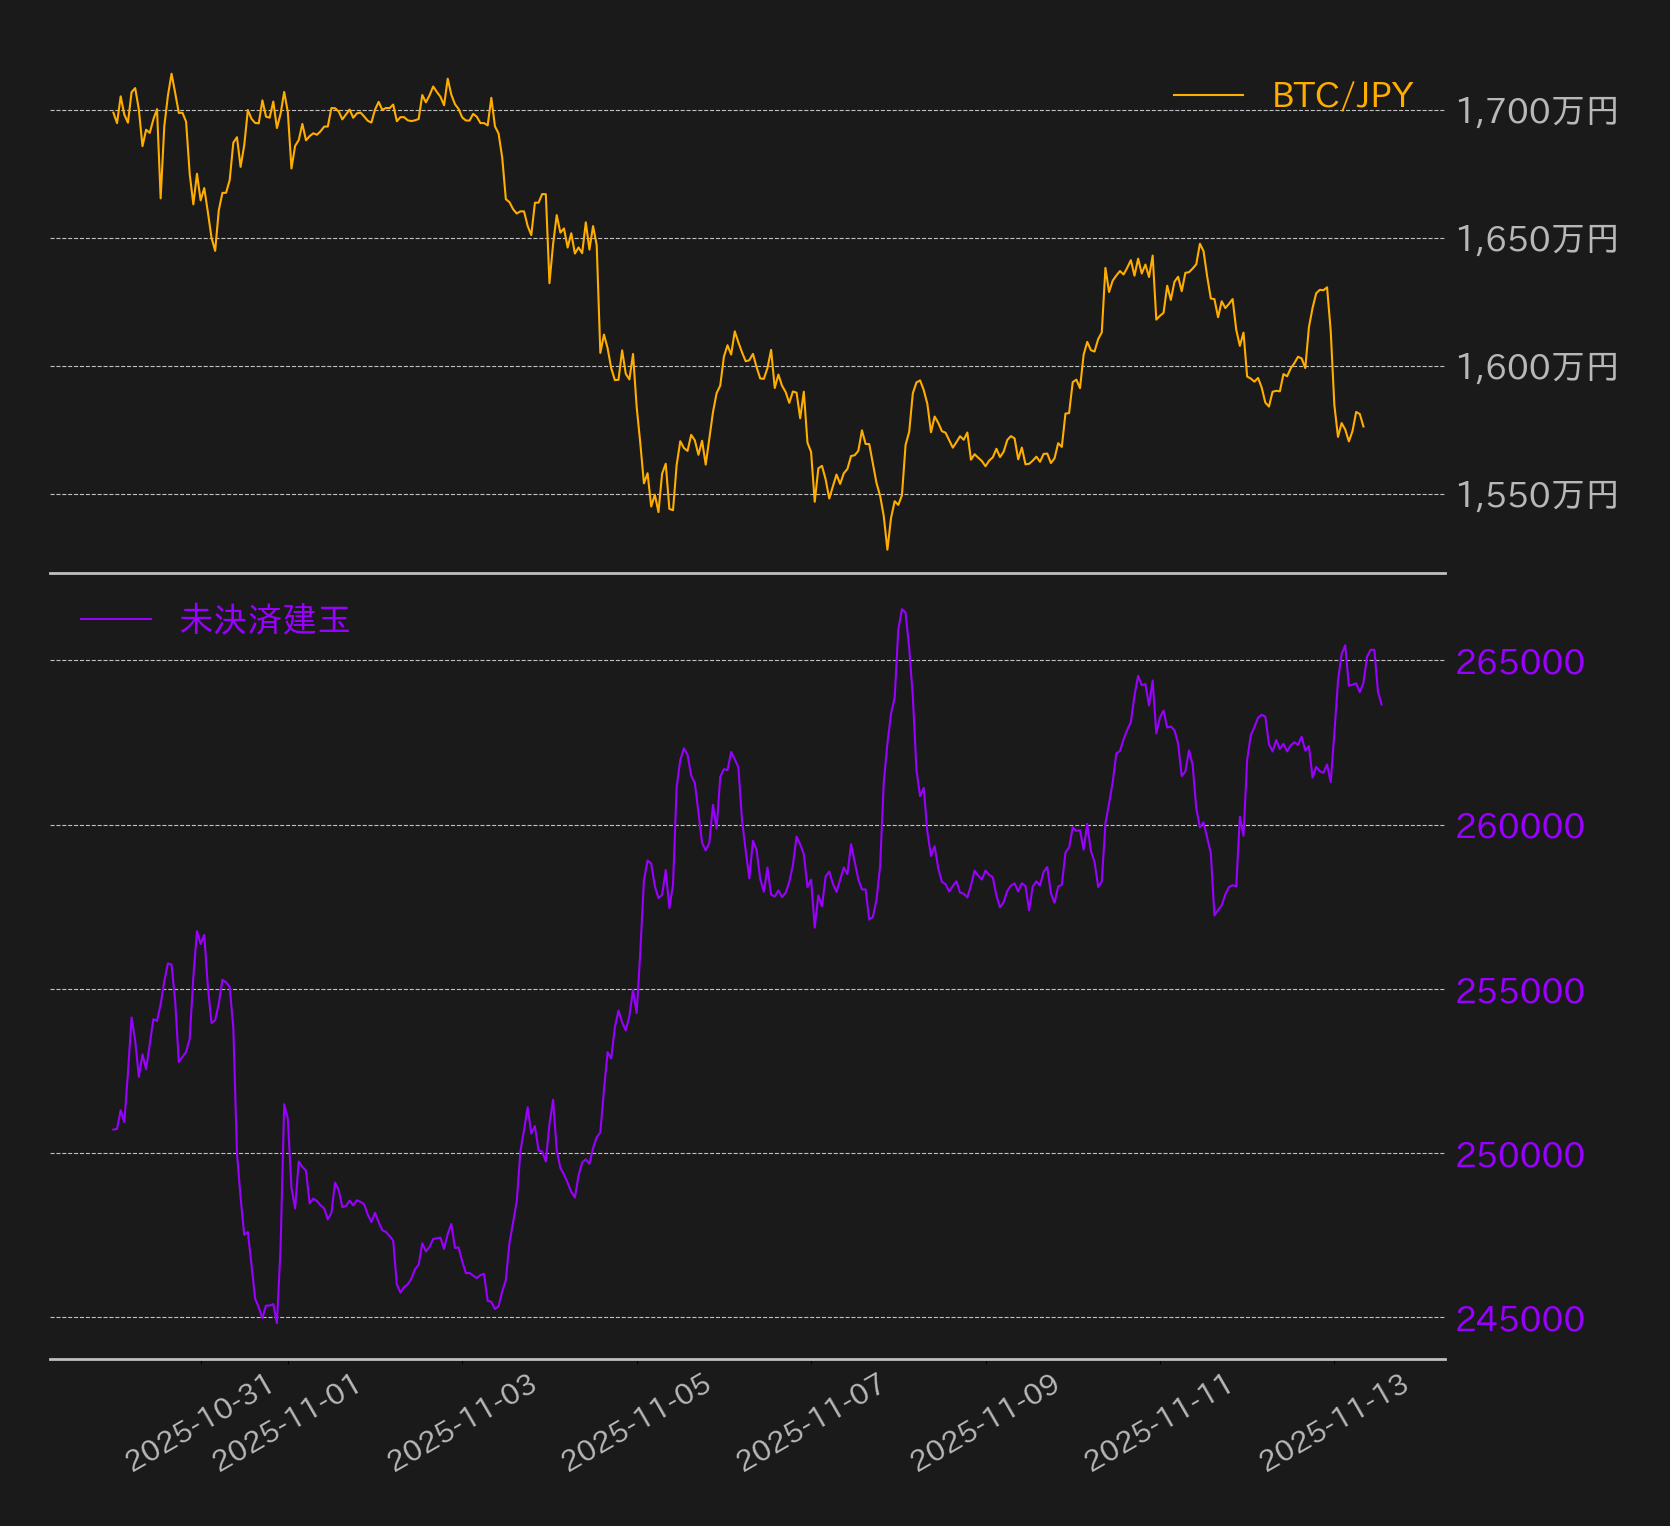This screenshot has height=1526, width=1670.
Task: Click the 1,550万円 axis label
Action: pos(1537,495)
